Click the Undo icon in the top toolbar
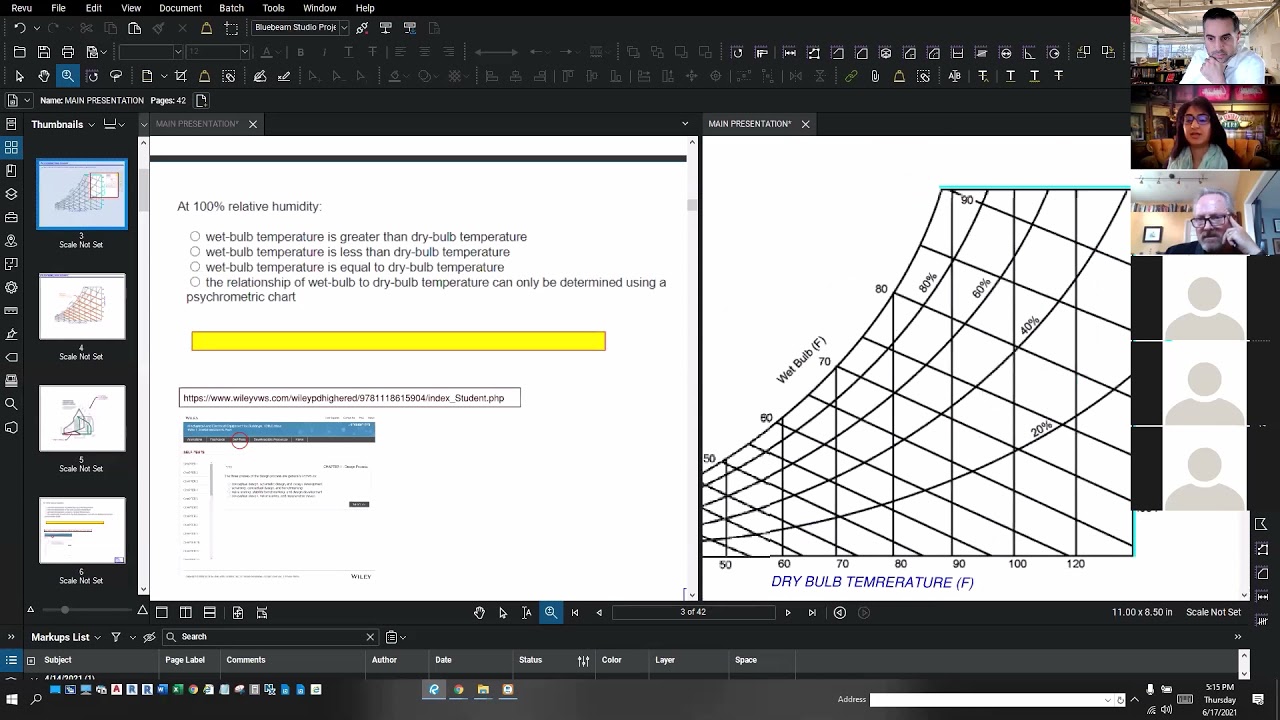Viewport: 1280px width, 720px height. click(19, 28)
